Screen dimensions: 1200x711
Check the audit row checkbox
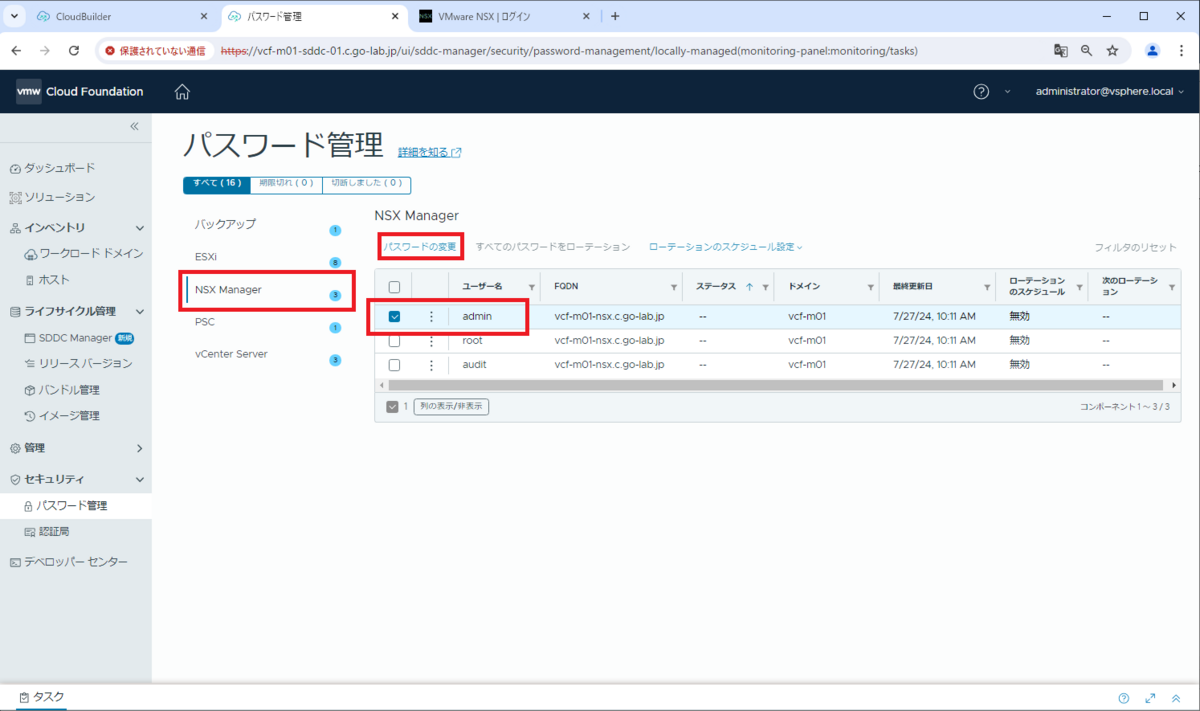click(x=394, y=365)
